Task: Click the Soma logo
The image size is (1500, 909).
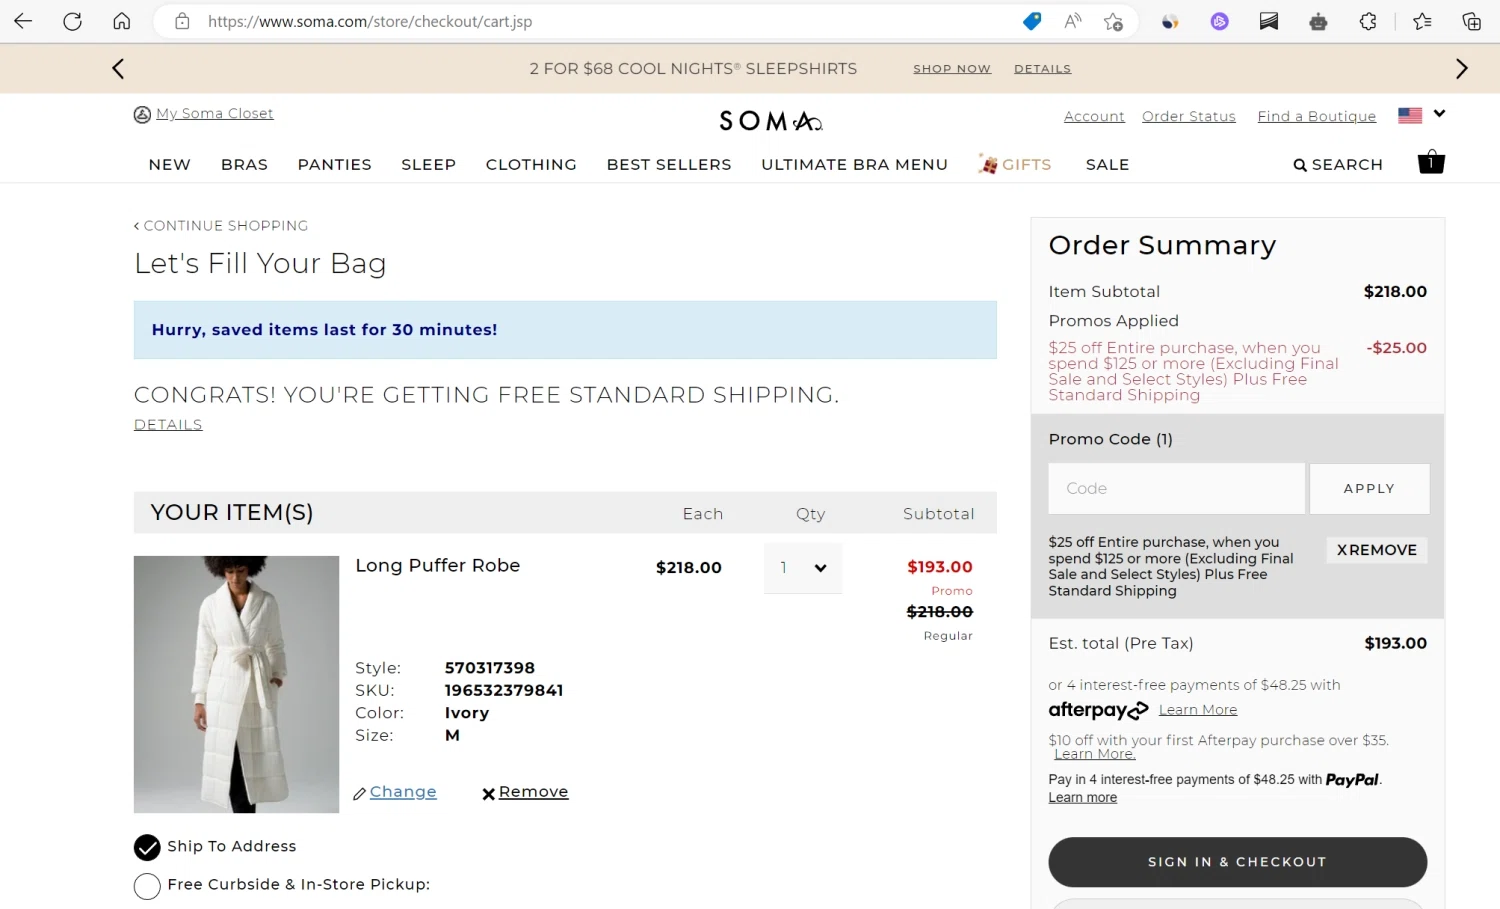Action: (770, 121)
